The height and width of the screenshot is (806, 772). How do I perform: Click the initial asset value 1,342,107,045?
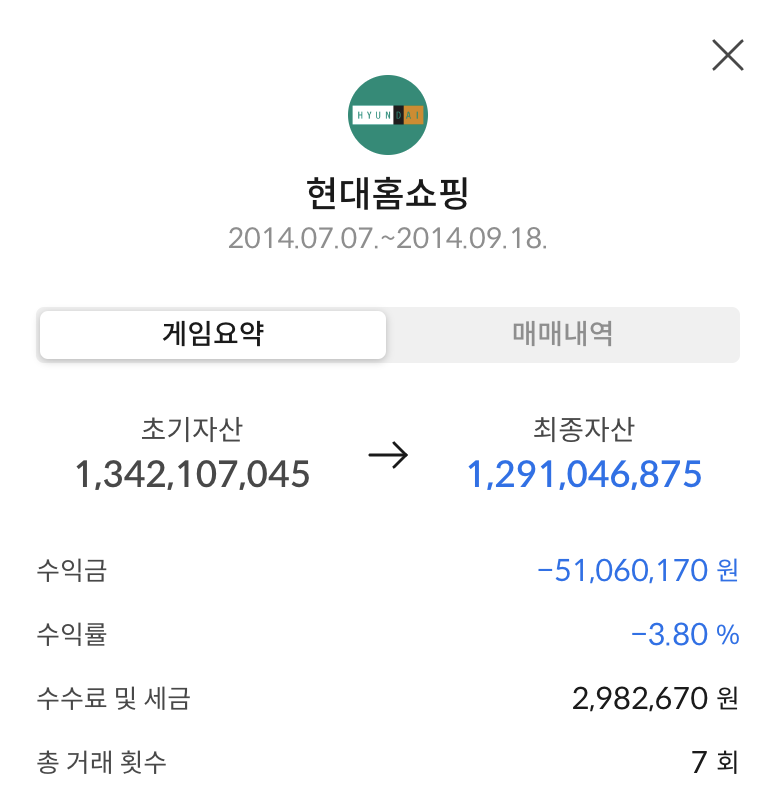click(192, 474)
